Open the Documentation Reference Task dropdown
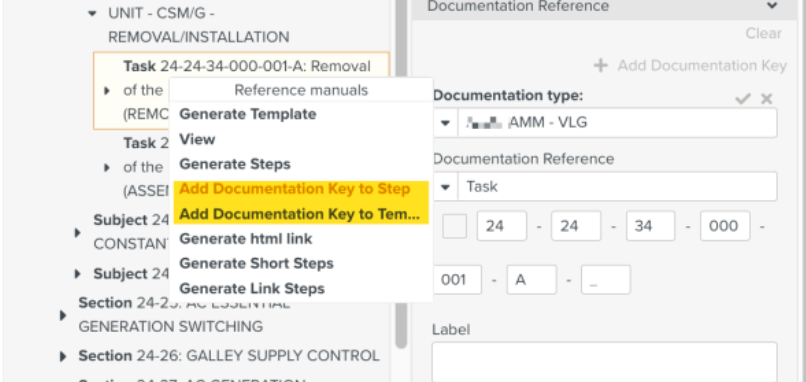Screen dimensions: 806x382 pos(446,187)
